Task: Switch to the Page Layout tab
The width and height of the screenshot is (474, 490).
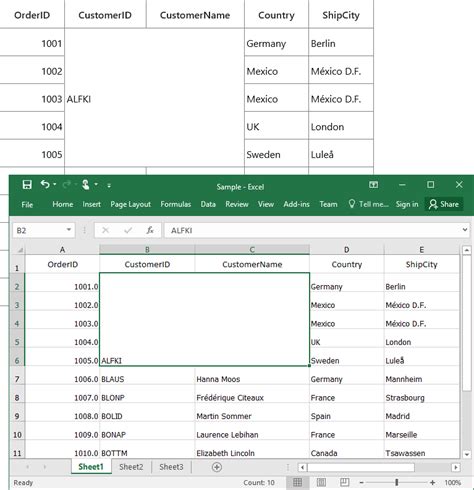Action: tap(131, 204)
